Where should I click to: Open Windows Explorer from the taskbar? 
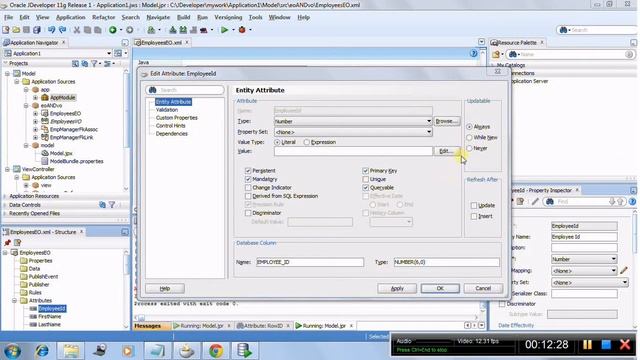(71, 351)
